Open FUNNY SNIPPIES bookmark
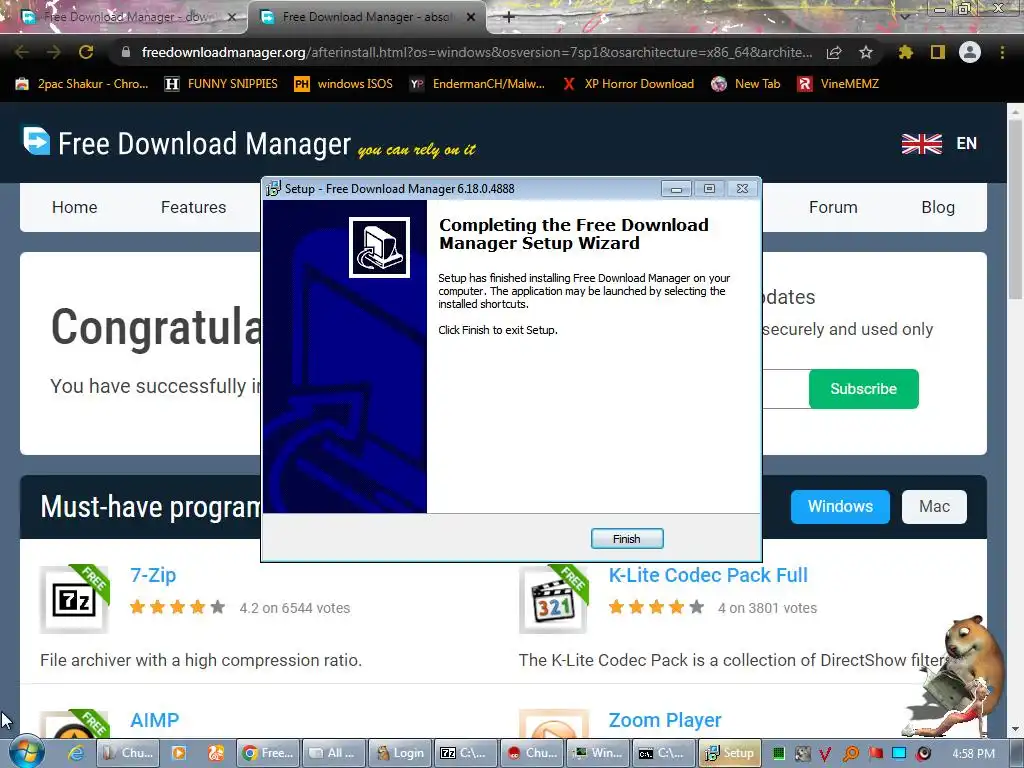Viewport: 1024px width, 768px height. tap(221, 84)
